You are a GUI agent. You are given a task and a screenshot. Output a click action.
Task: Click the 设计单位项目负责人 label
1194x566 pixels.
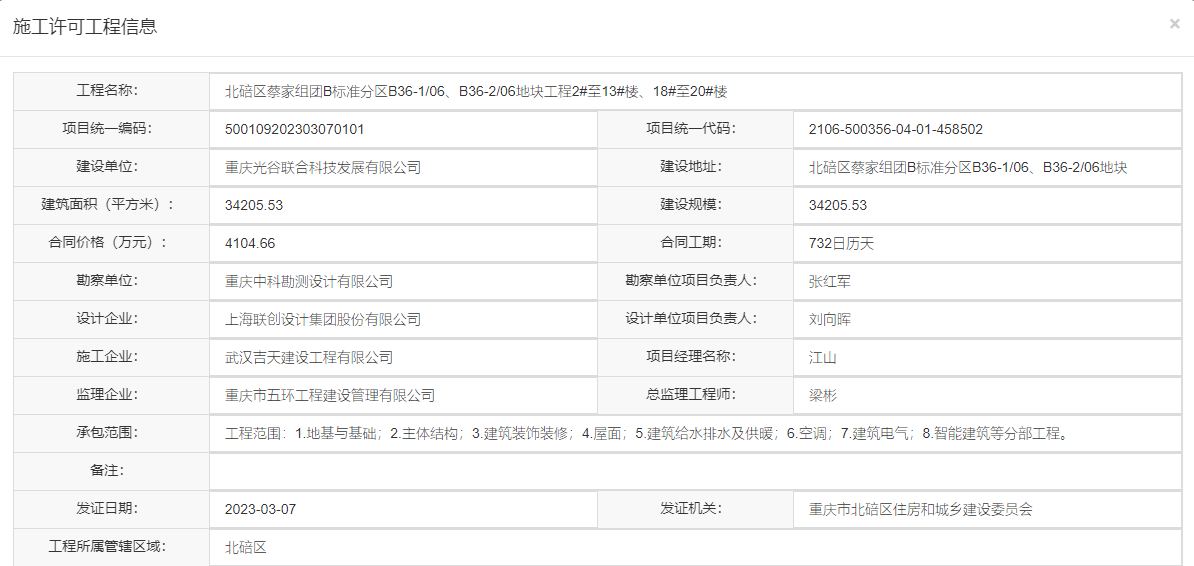tap(691, 318)
